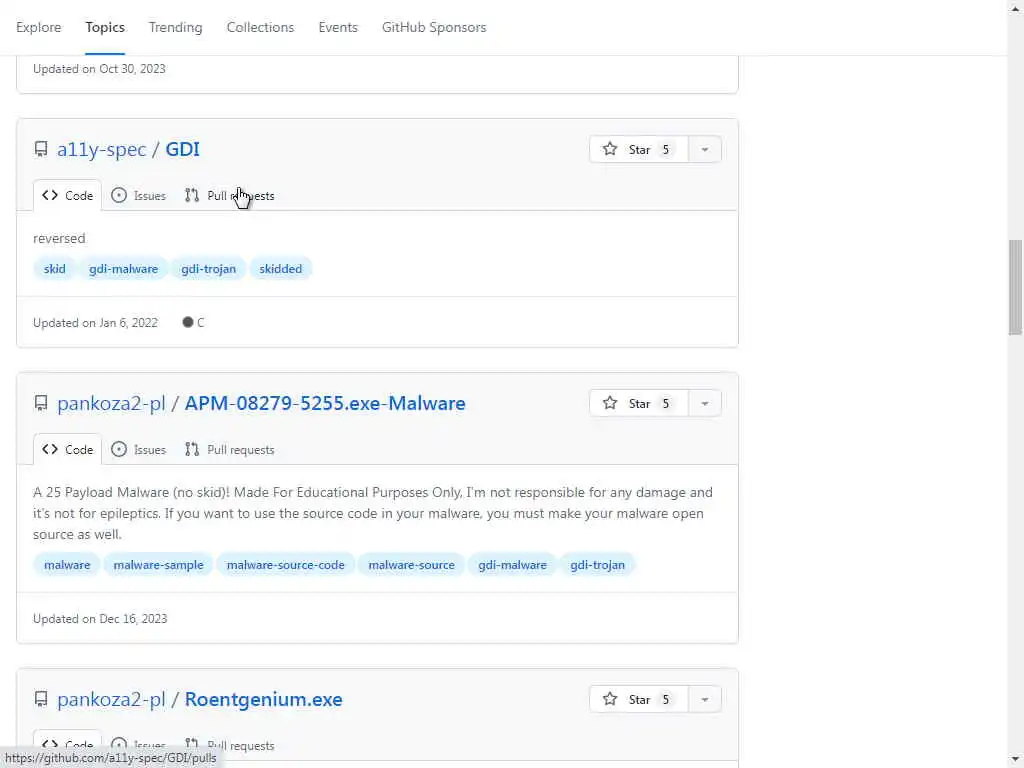Open GitHub Sponsors tab

[x=434, y=27]
